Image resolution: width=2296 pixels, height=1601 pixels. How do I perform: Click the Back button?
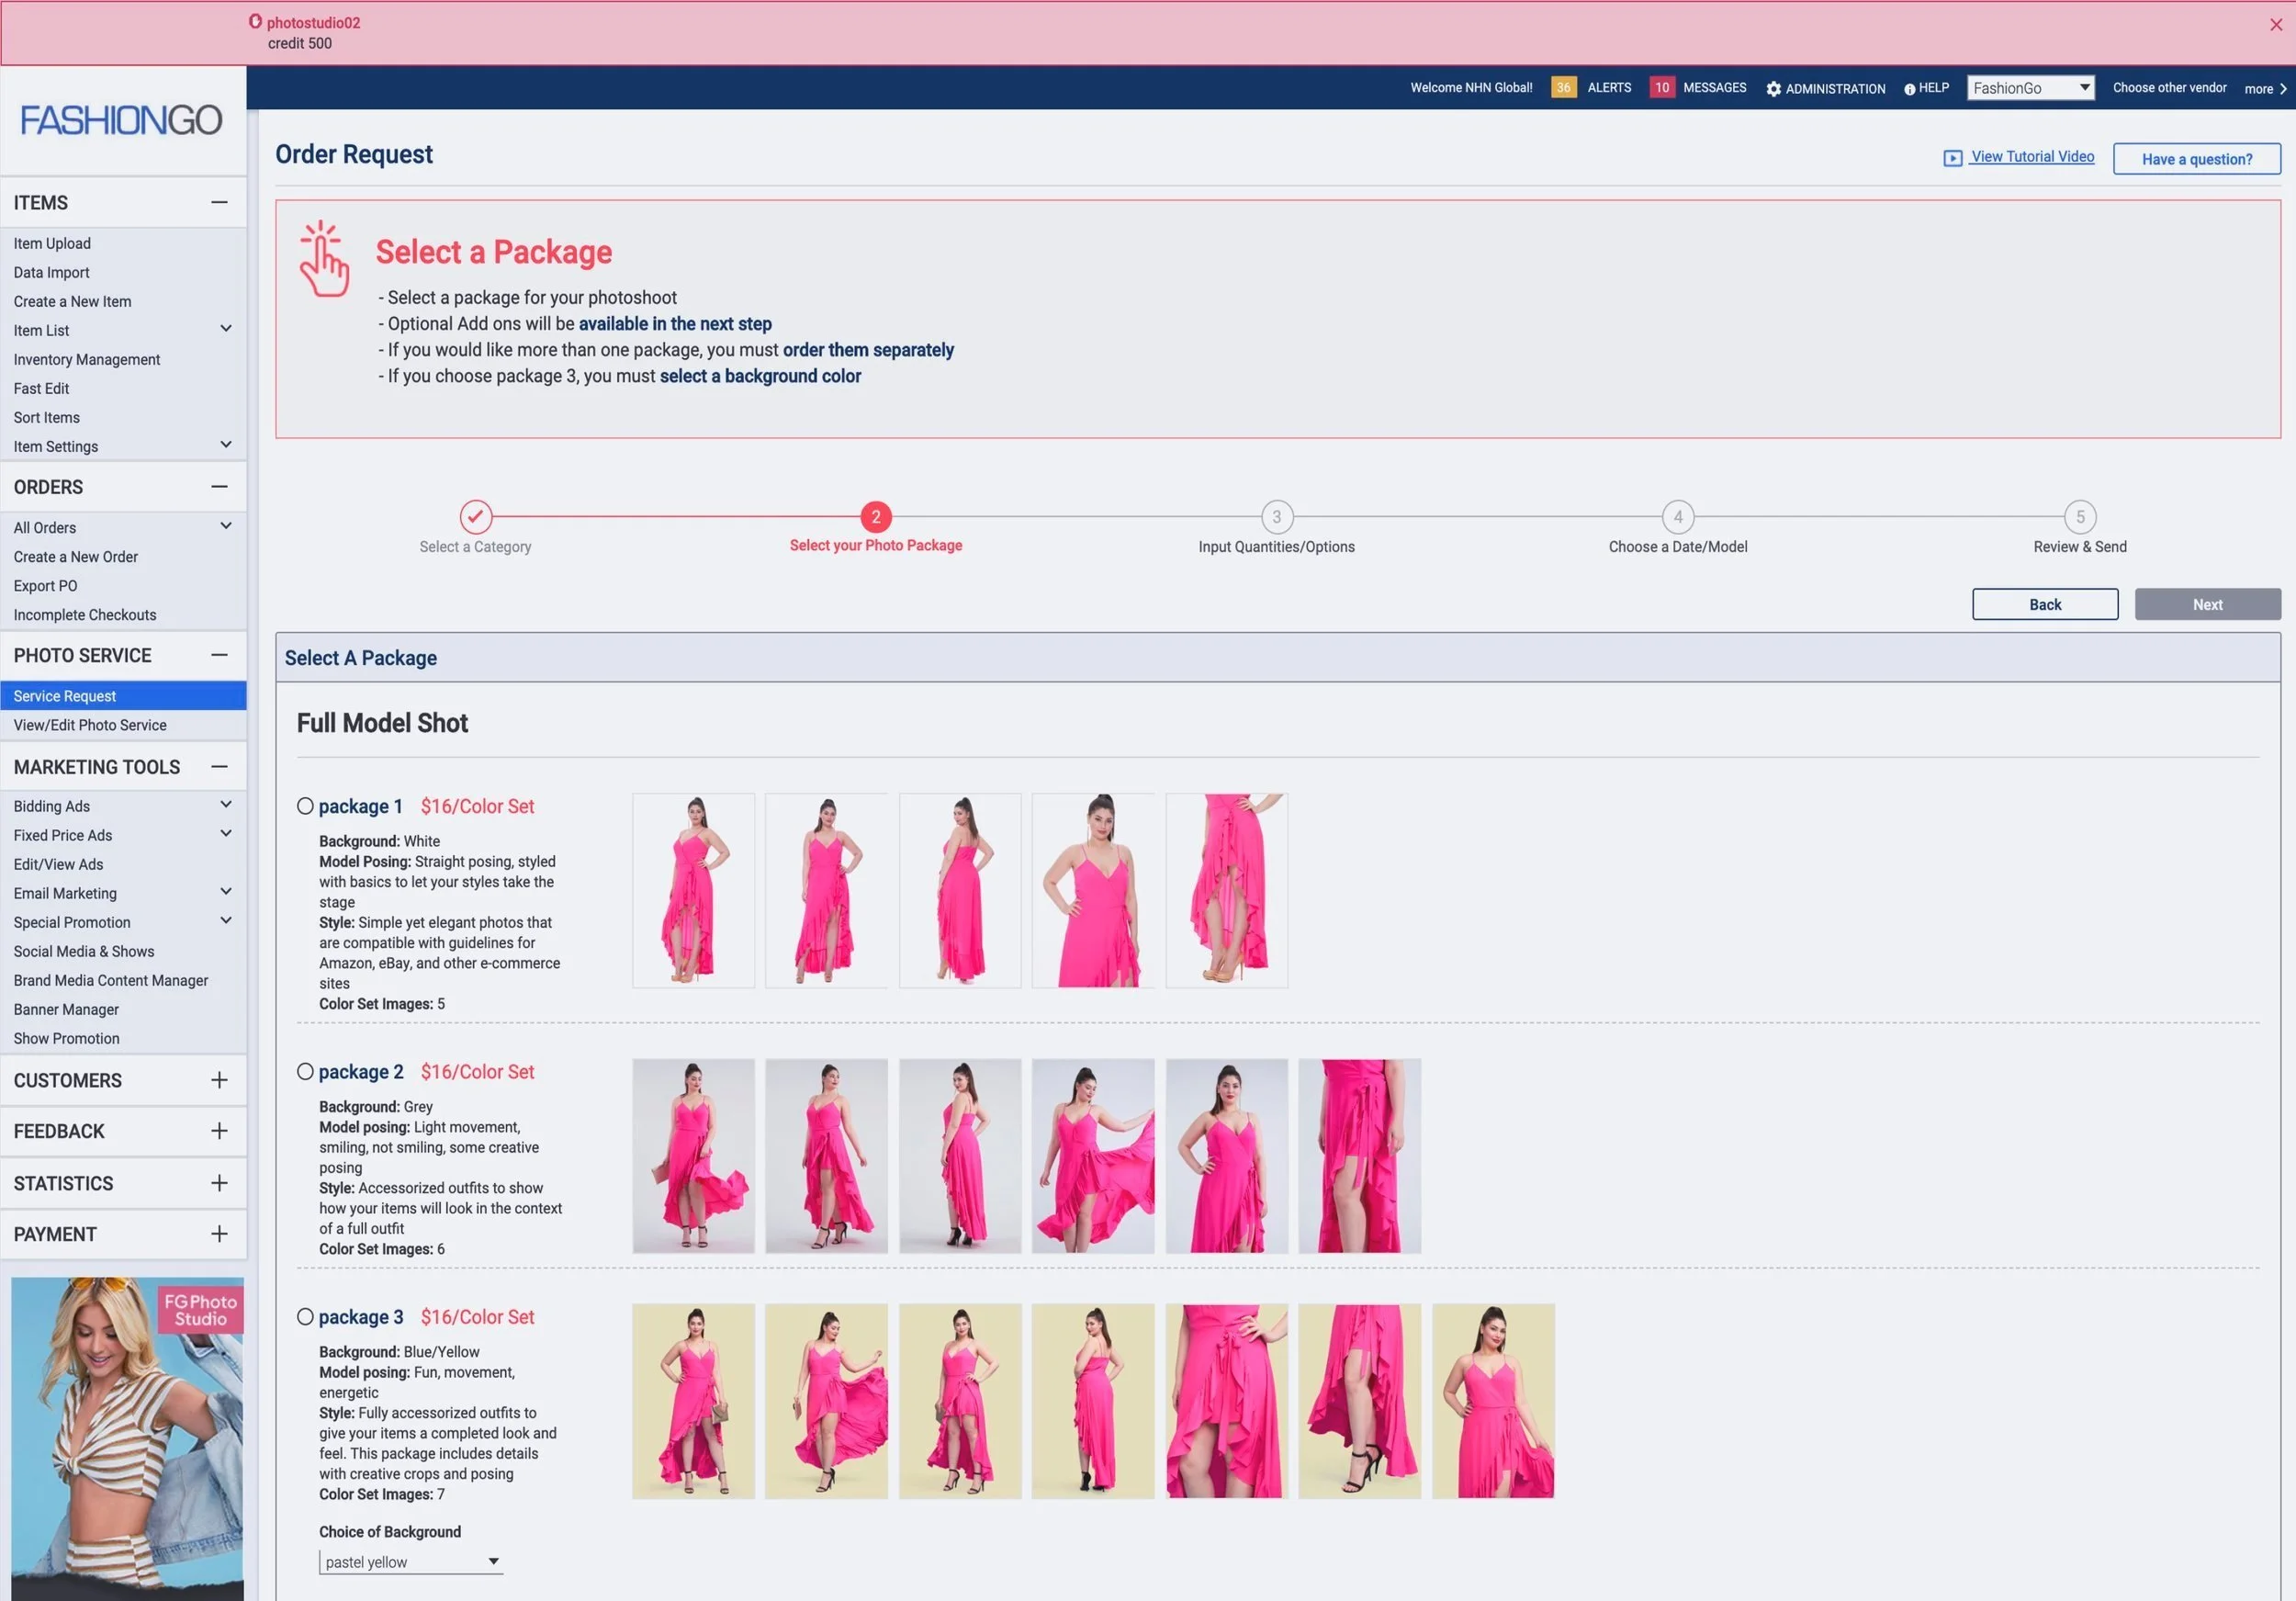(2044, 604)
